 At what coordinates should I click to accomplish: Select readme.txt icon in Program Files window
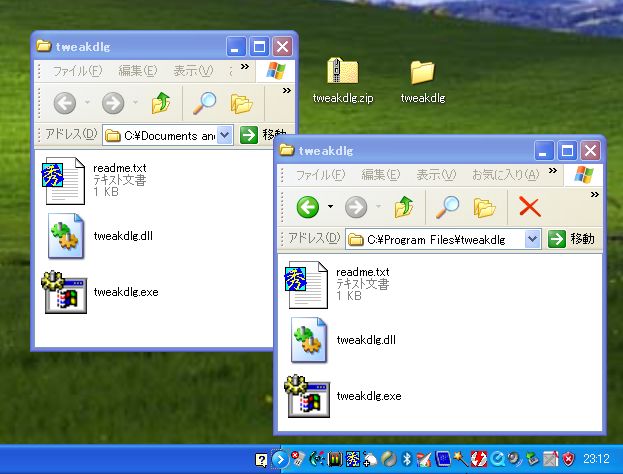(x=306, y=284)
